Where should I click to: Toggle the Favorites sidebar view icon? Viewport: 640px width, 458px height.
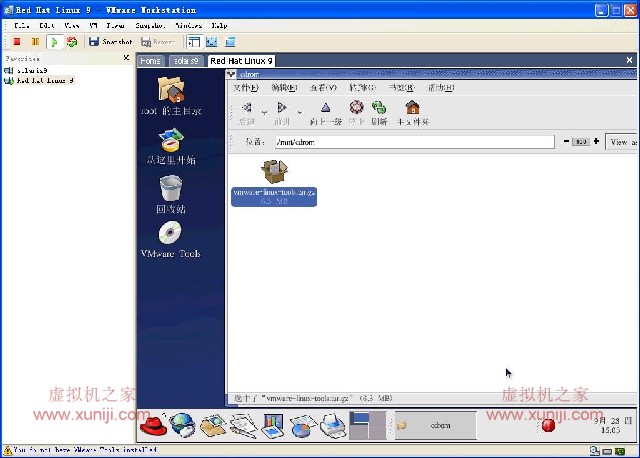point(194,42)
